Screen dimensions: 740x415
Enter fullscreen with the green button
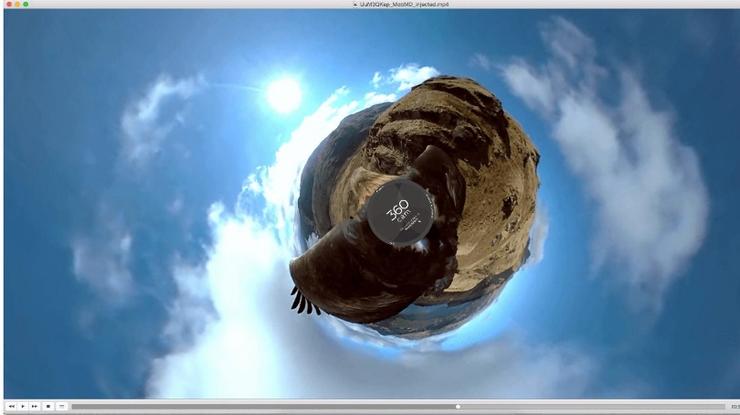pos(26,4)
